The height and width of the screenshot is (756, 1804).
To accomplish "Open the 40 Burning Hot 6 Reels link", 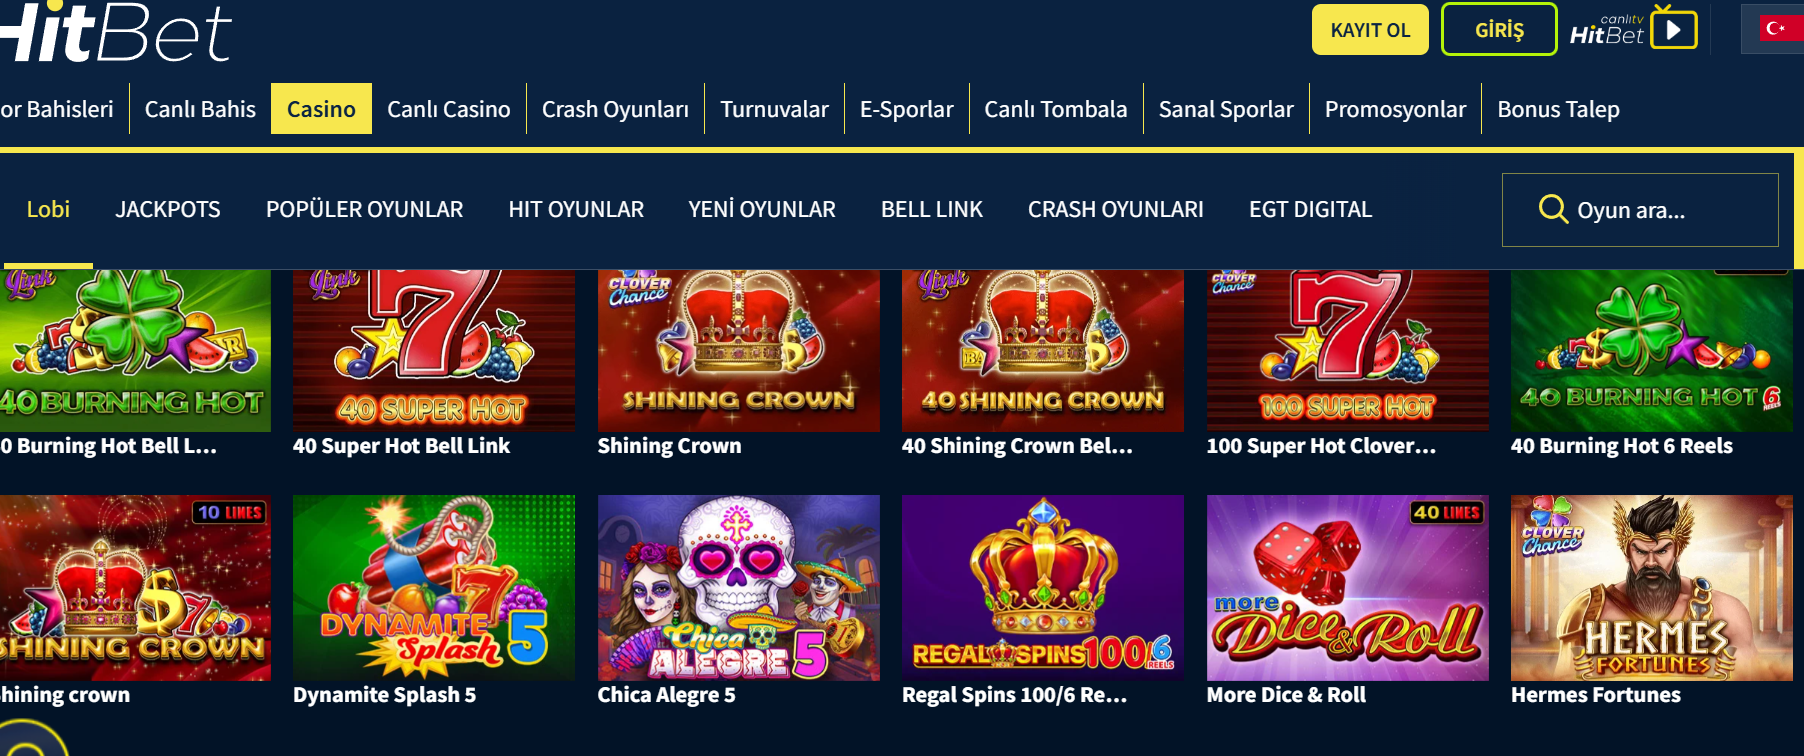I will click(x=1621, y=446).
